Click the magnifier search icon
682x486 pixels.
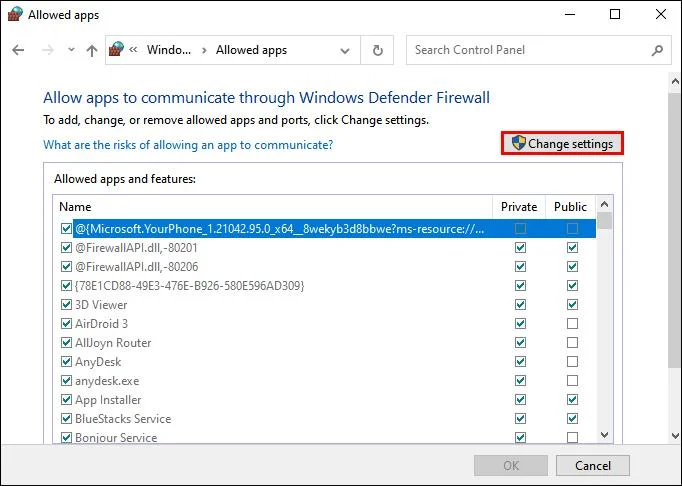(x=657, y=50)
